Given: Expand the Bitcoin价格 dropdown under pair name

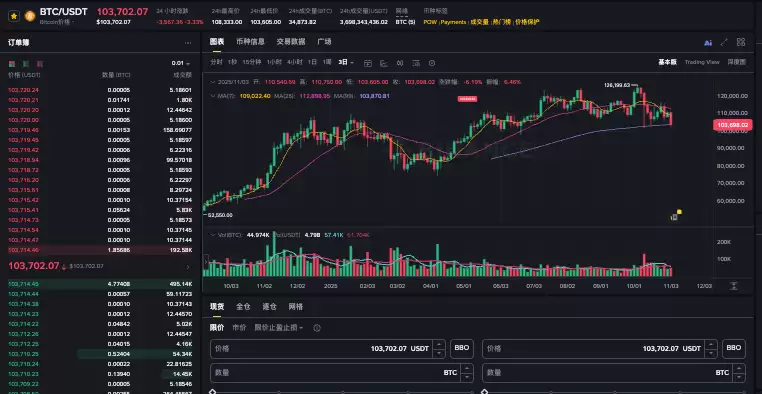Looking at the screenshot, I should pos(57,22).
